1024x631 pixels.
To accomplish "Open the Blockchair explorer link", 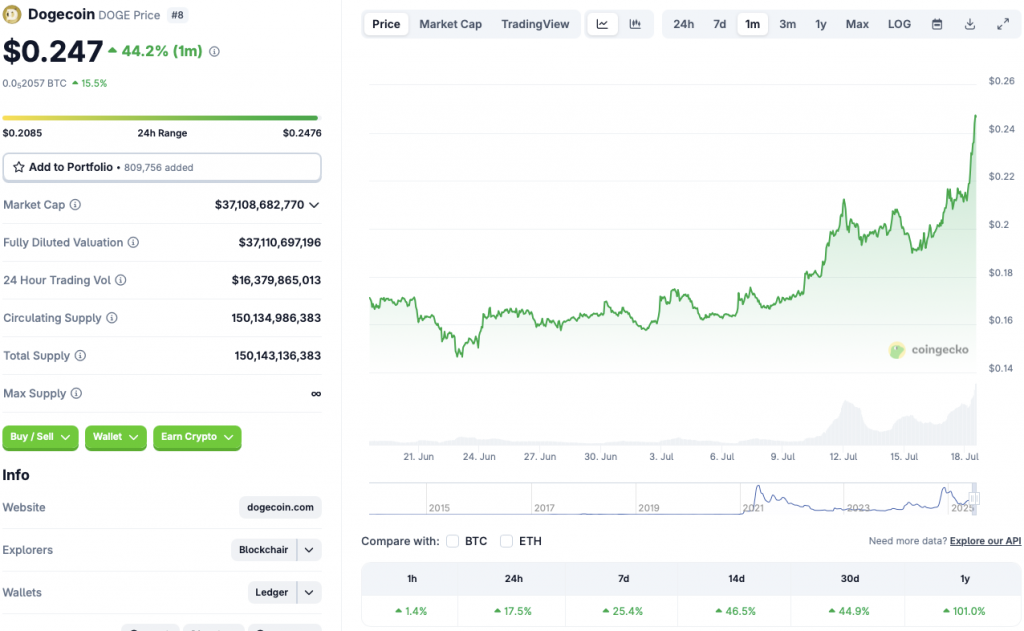I will 263,550.
